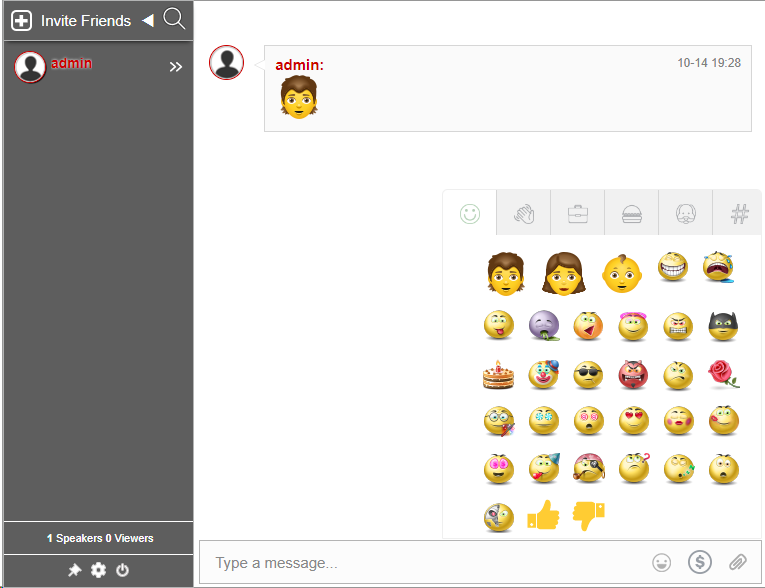The height and width of the screenshot is (588, 765).
Task: Click the search magnifier icon
Action: coord(174,19)
